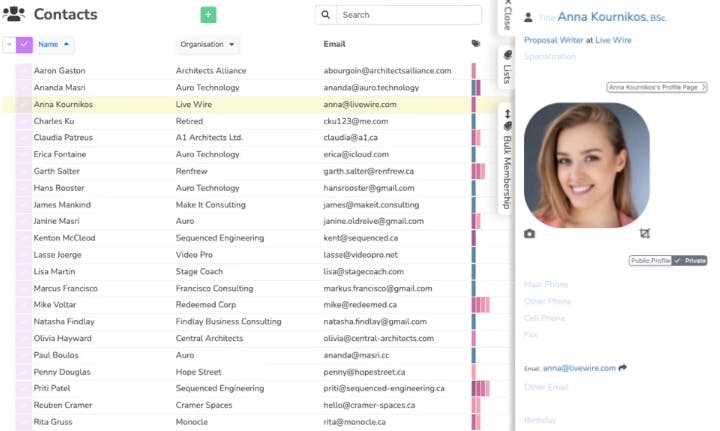Viewport: 720px width, 431px height.
Task: Click Anna Kournikos profile photo
Action: pos(587,165)
